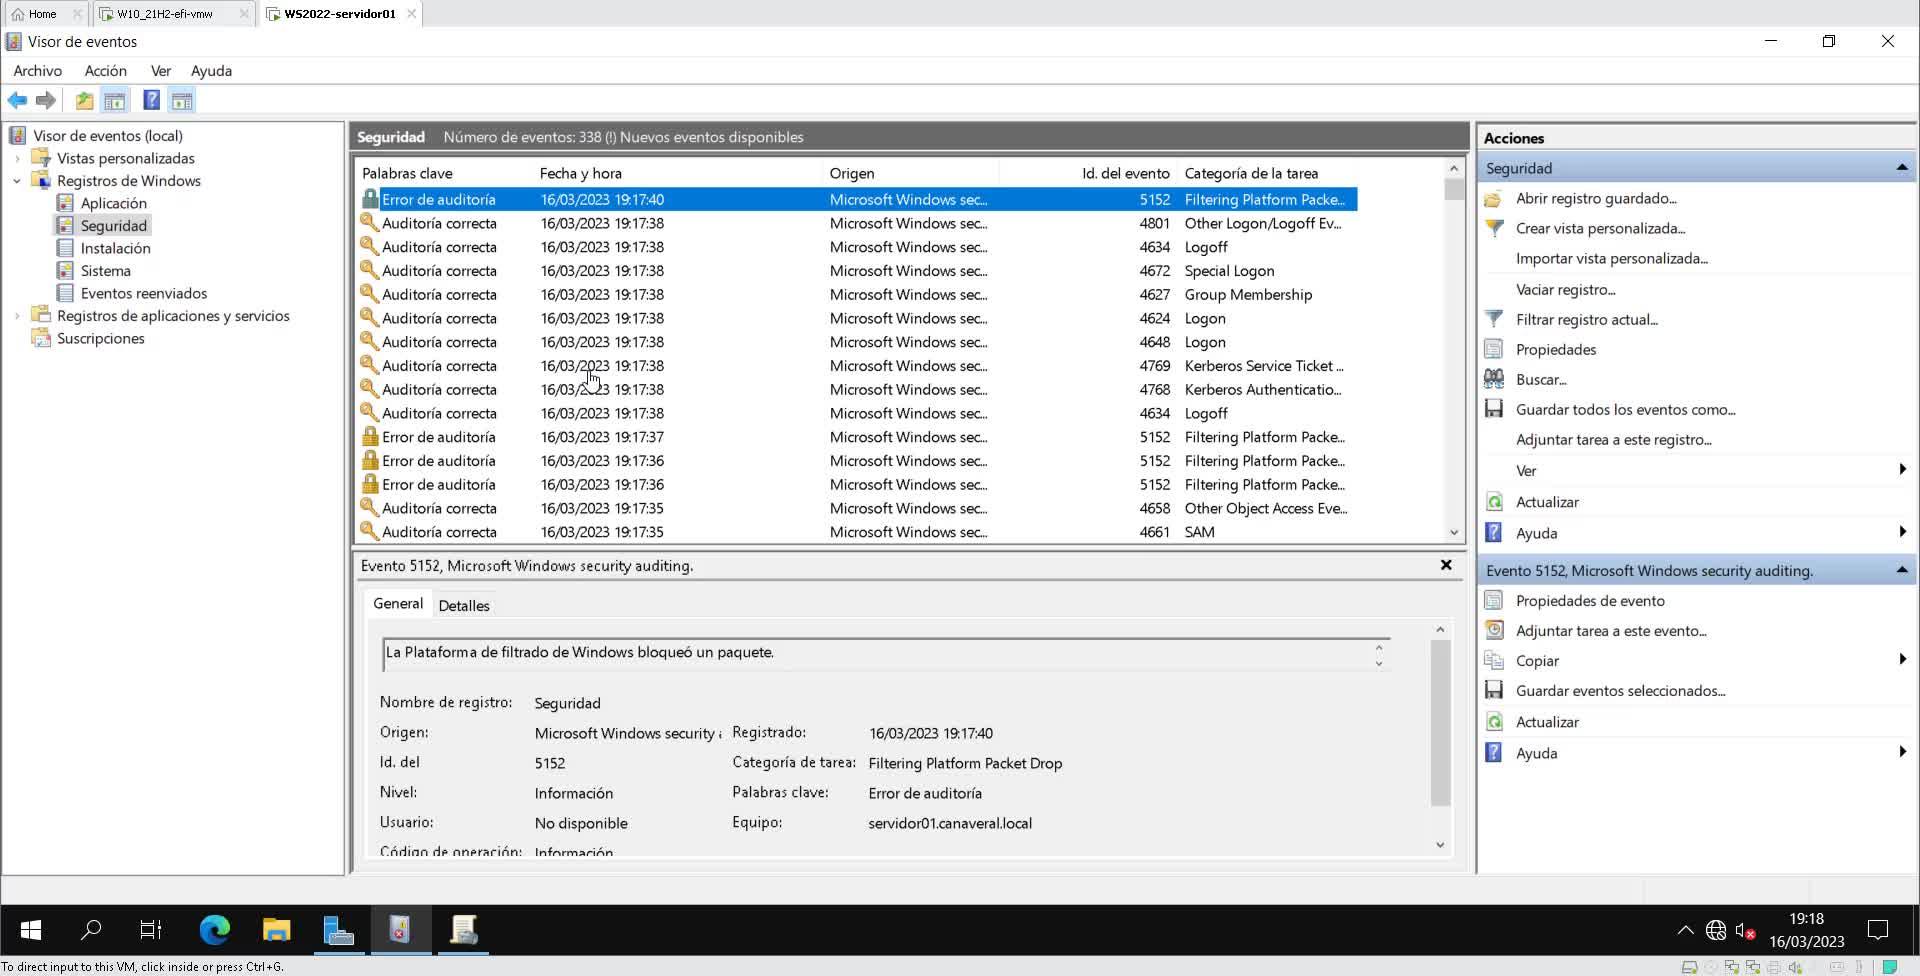Open the Acción menu

tap(105, 71)
